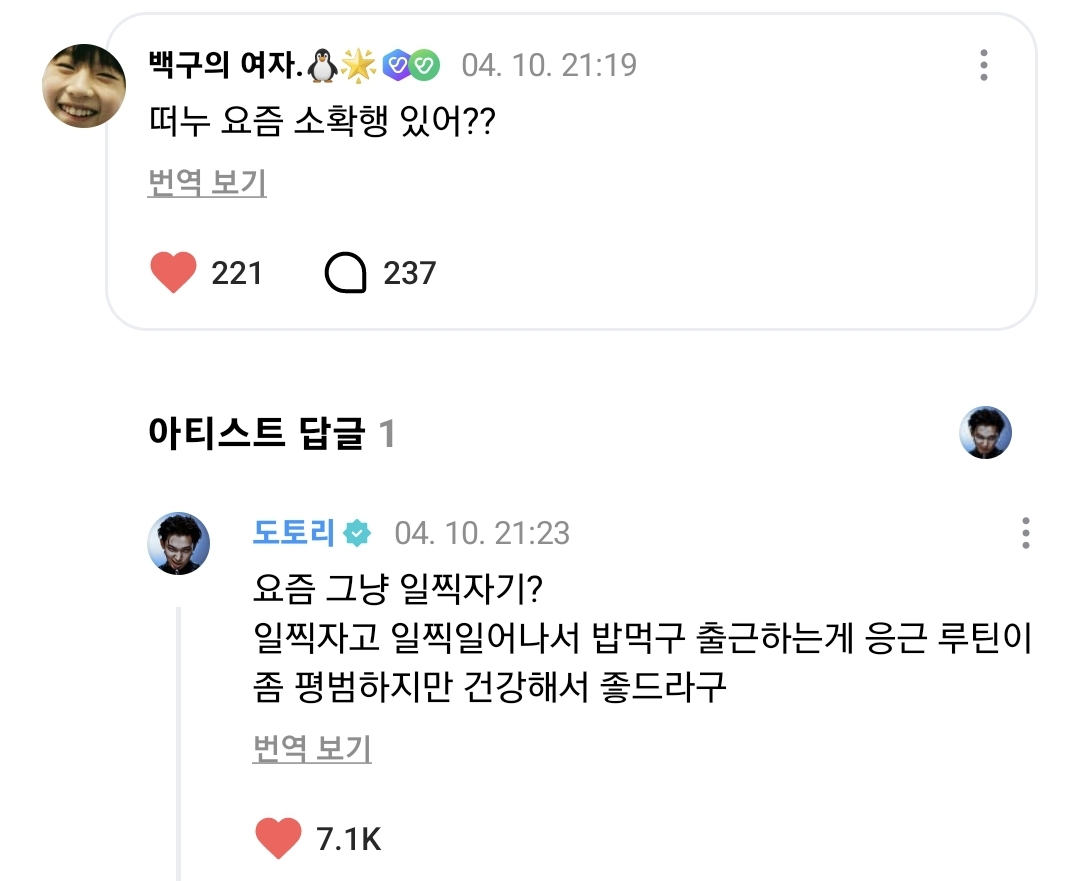
Task: Open the 도토리 artist profile name
Action: [293, 533]
